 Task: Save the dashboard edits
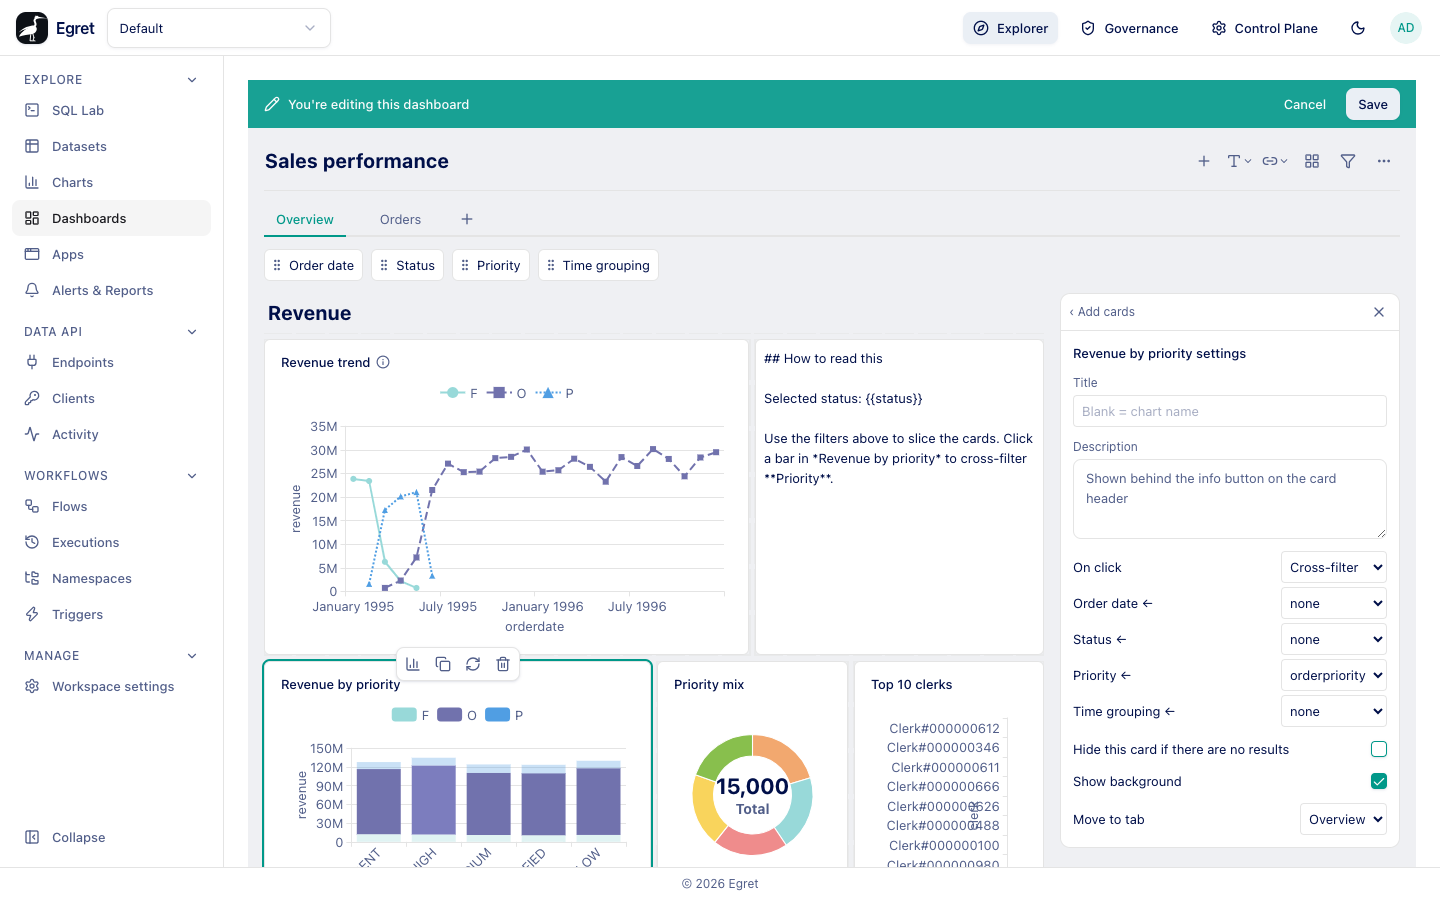click(x=1373, y=104)
